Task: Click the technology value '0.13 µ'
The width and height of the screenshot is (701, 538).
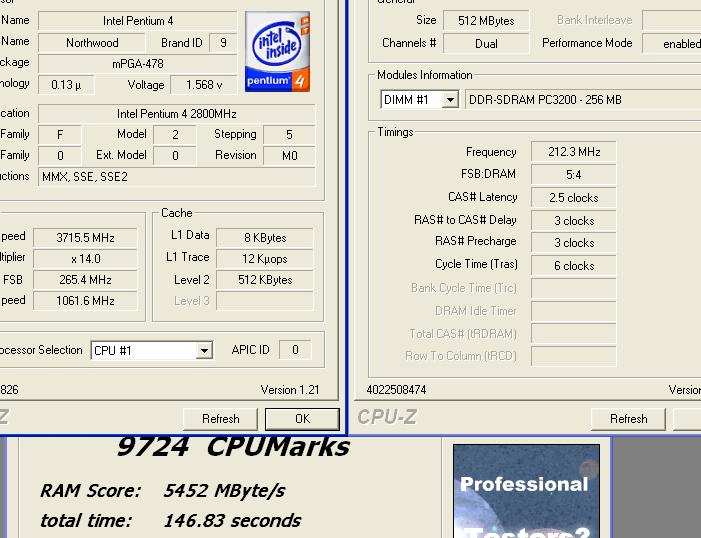Action: coord(66,85)
